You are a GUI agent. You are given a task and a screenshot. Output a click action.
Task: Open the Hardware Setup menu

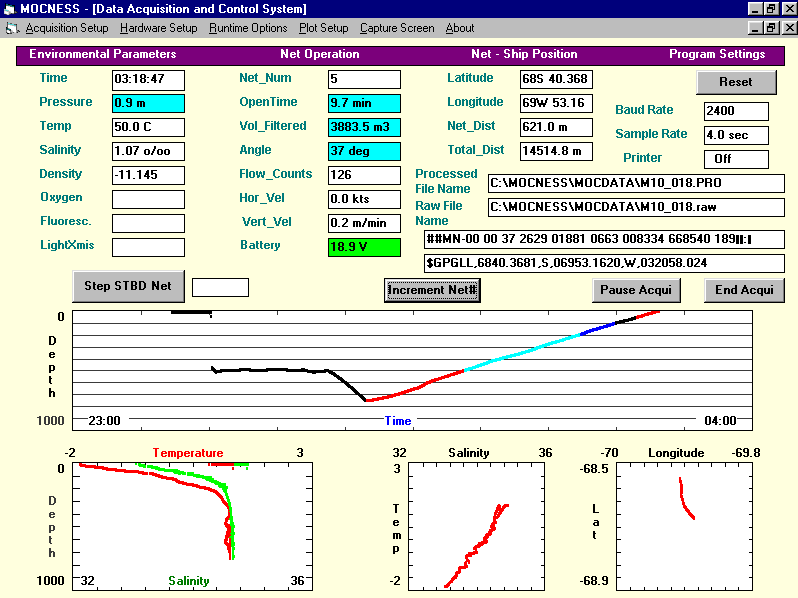coord(158,28)
